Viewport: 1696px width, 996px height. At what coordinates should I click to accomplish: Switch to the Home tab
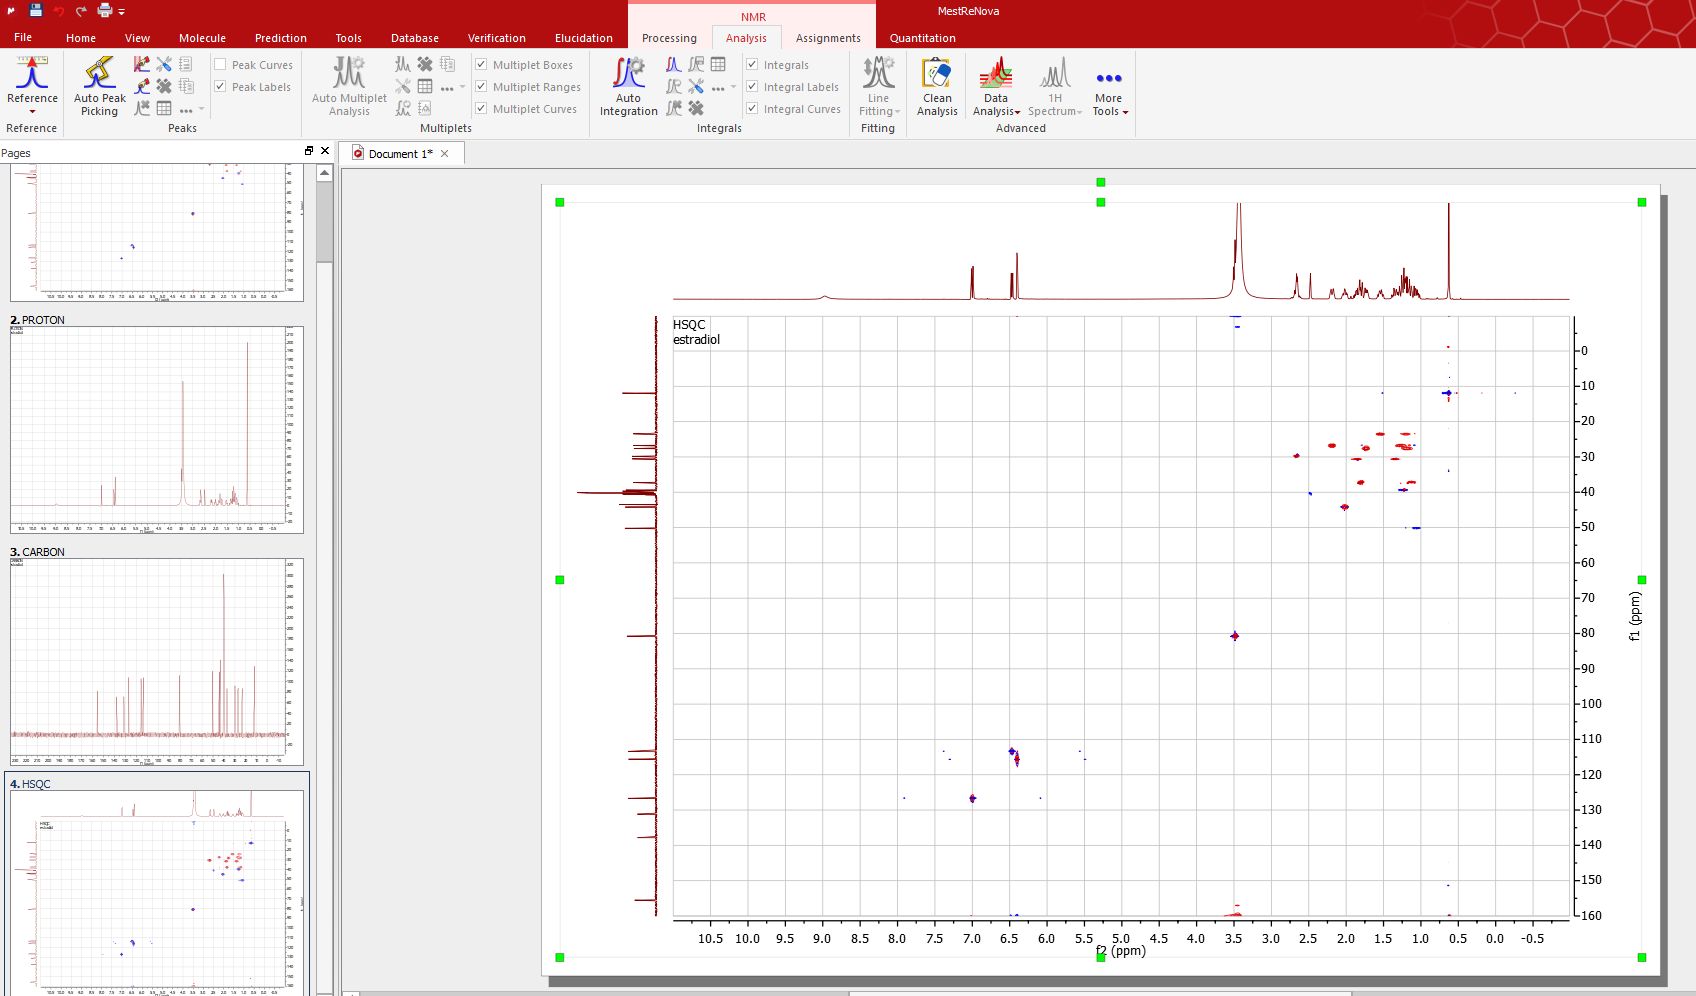[81, 38]
